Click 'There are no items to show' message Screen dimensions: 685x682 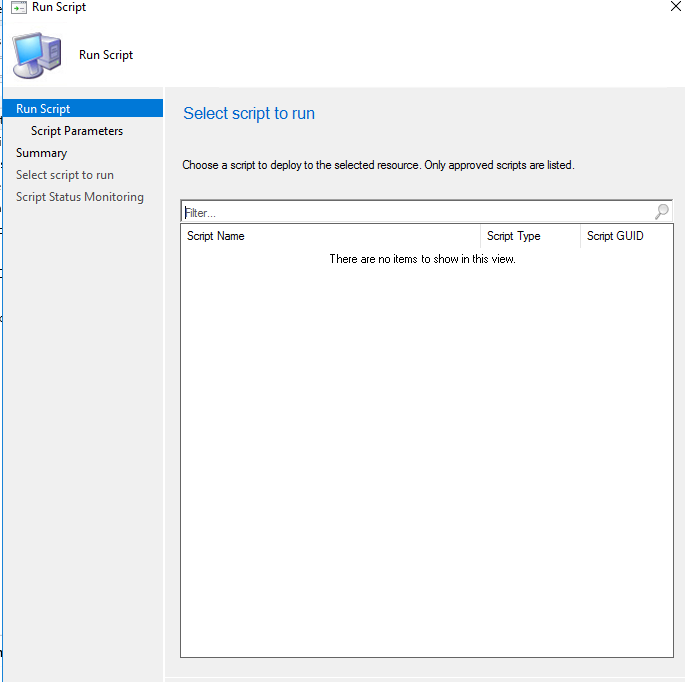tap(422, 259)
